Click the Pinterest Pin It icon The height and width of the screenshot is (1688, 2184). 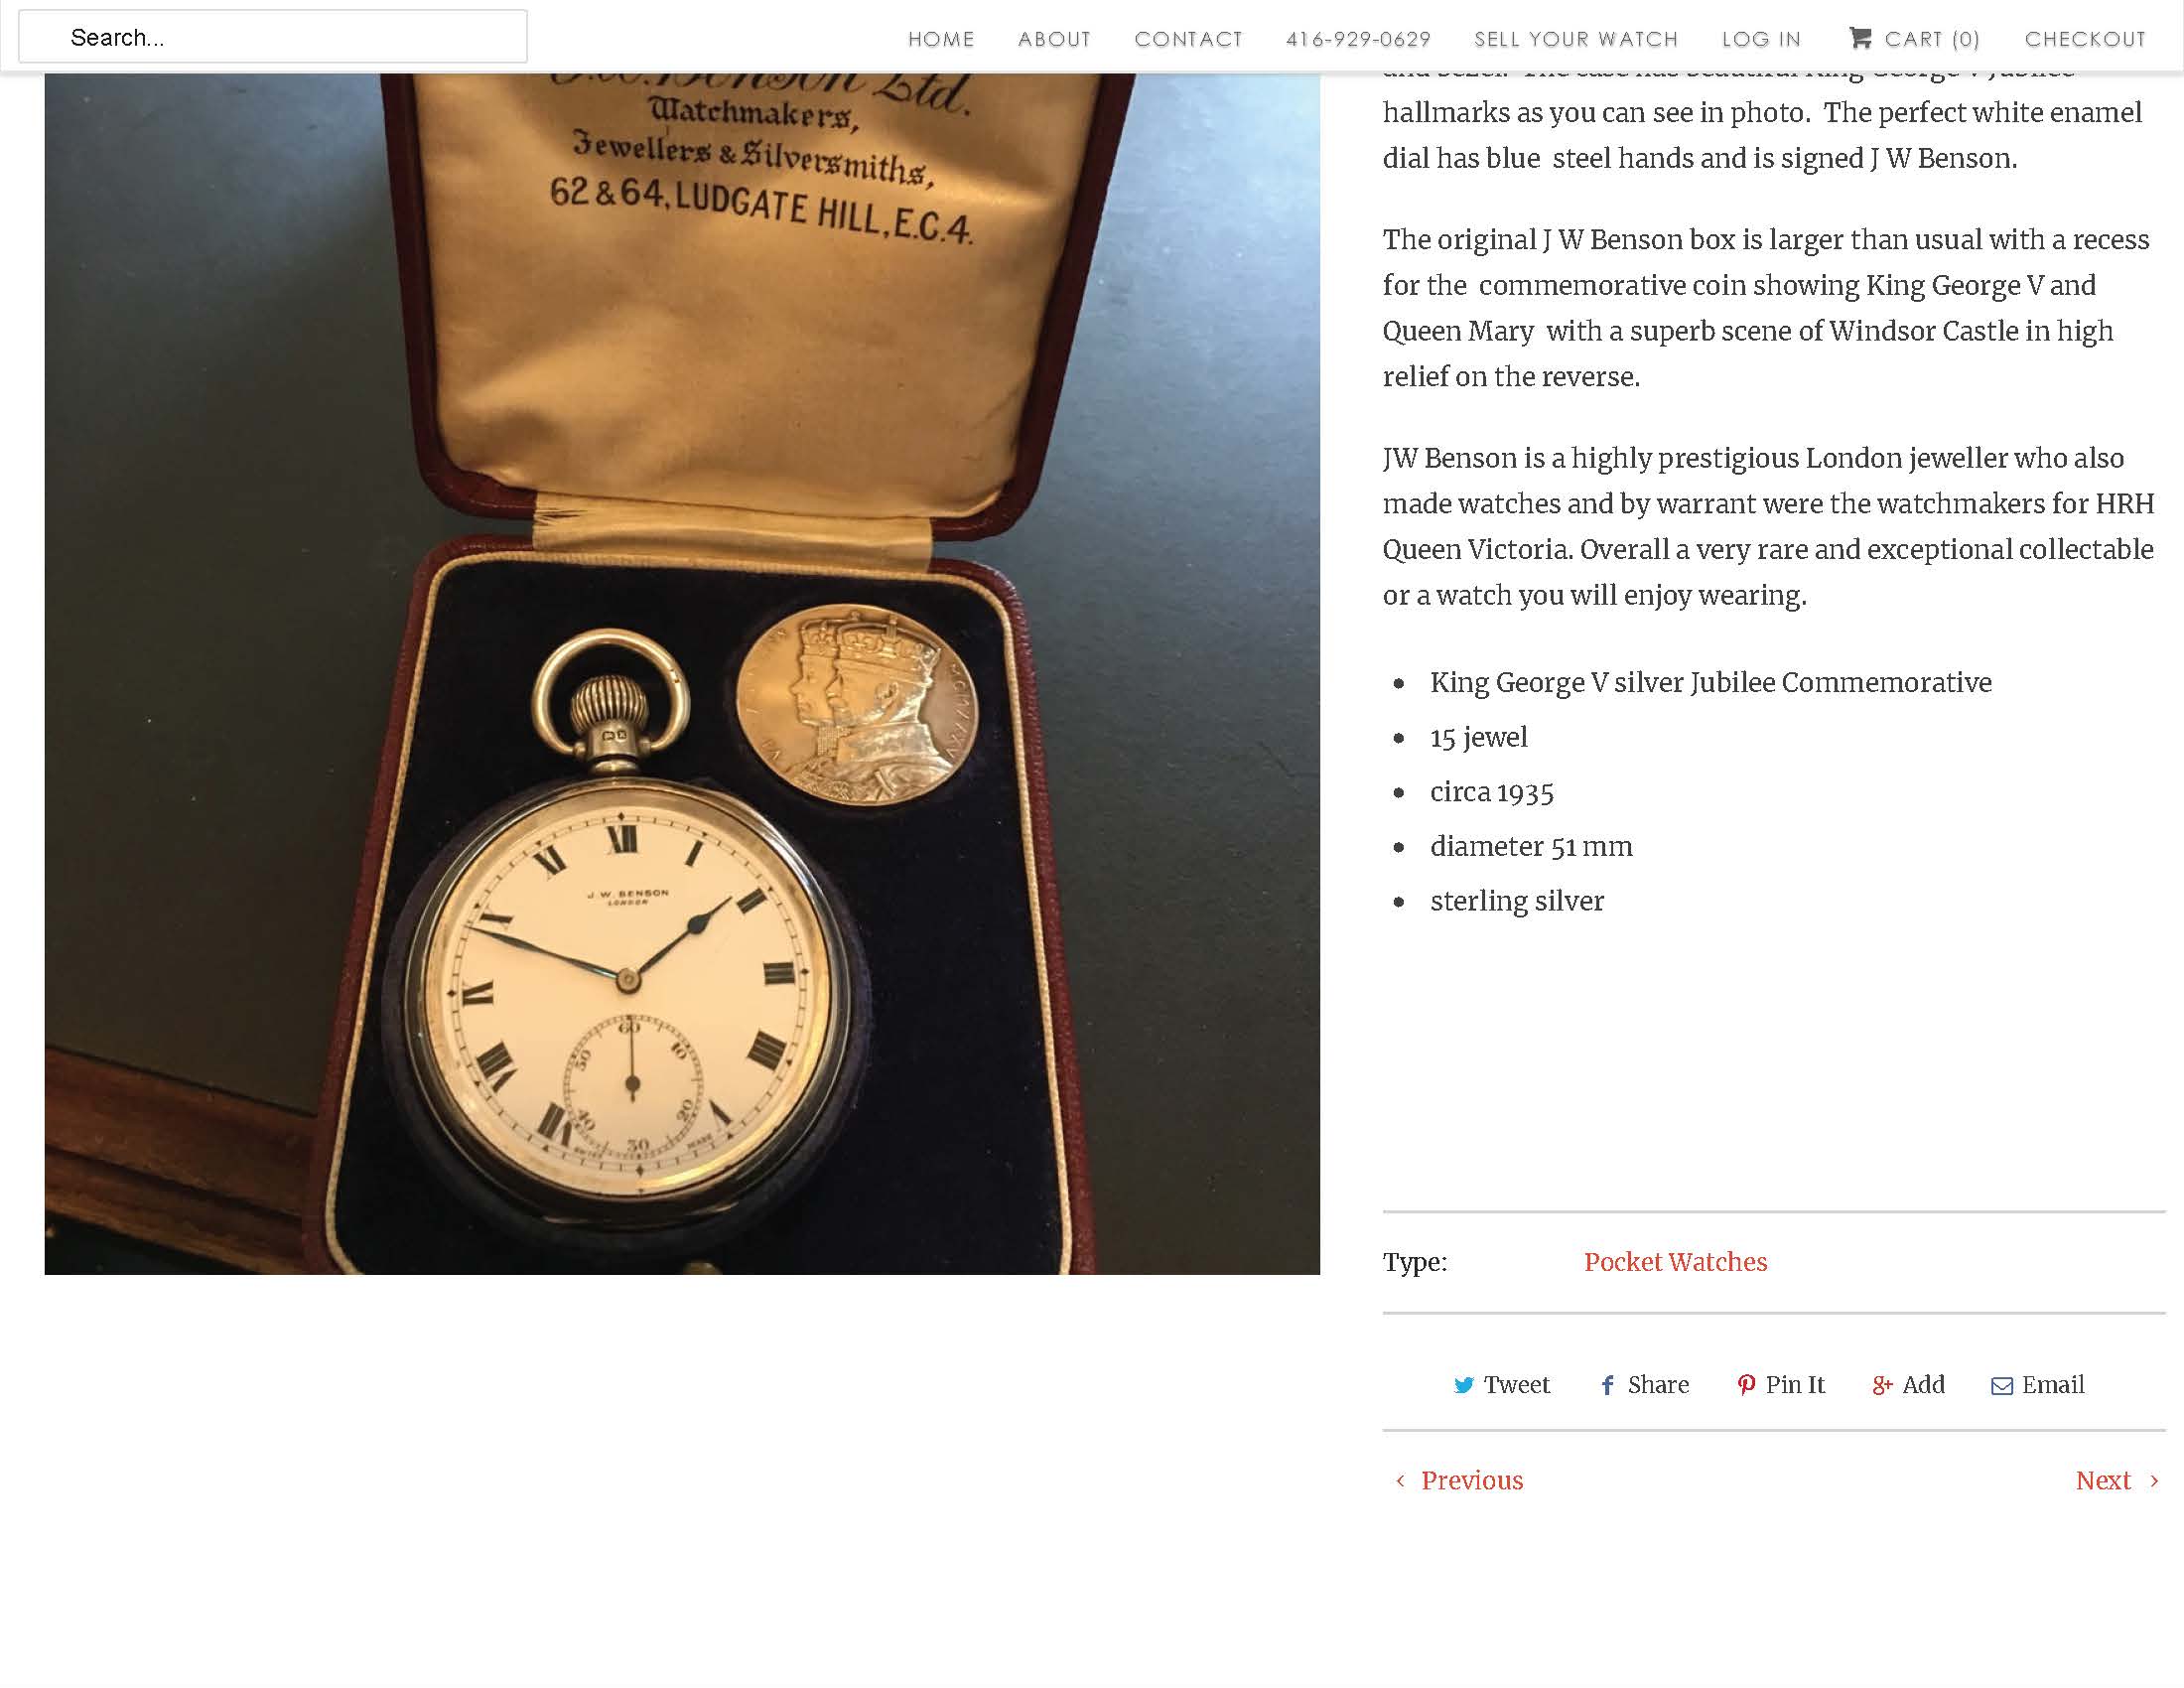click(1746, 1385)
